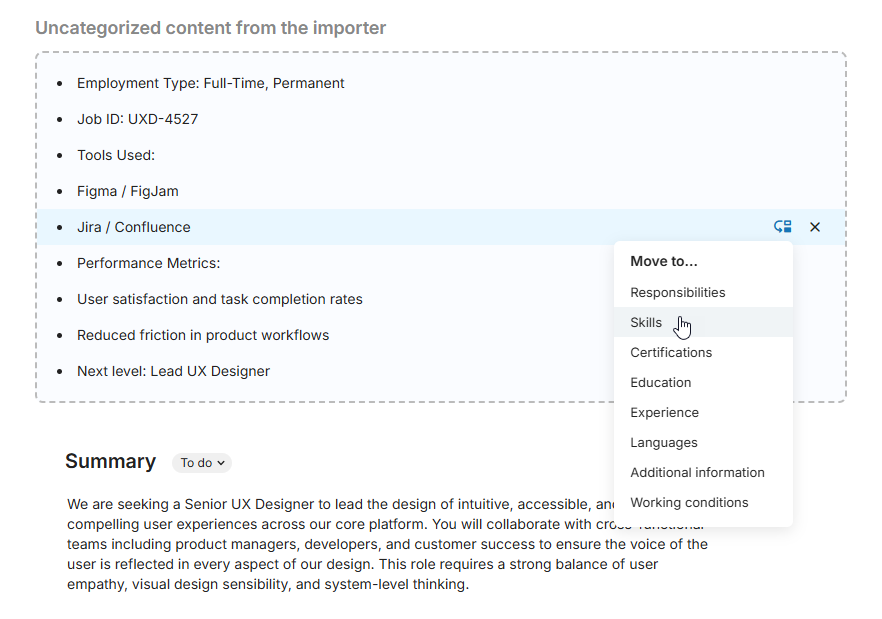
Task: Select Working conditions in the Move to menu
Action: [689, 502]
